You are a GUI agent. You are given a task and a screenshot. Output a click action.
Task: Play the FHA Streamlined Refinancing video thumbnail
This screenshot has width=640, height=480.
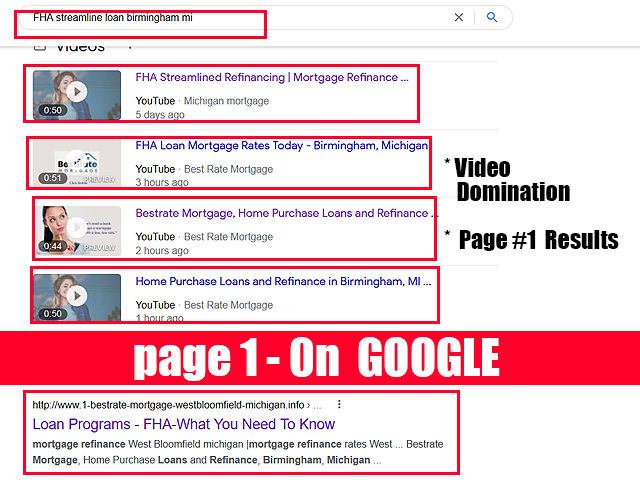coord(77,95)
